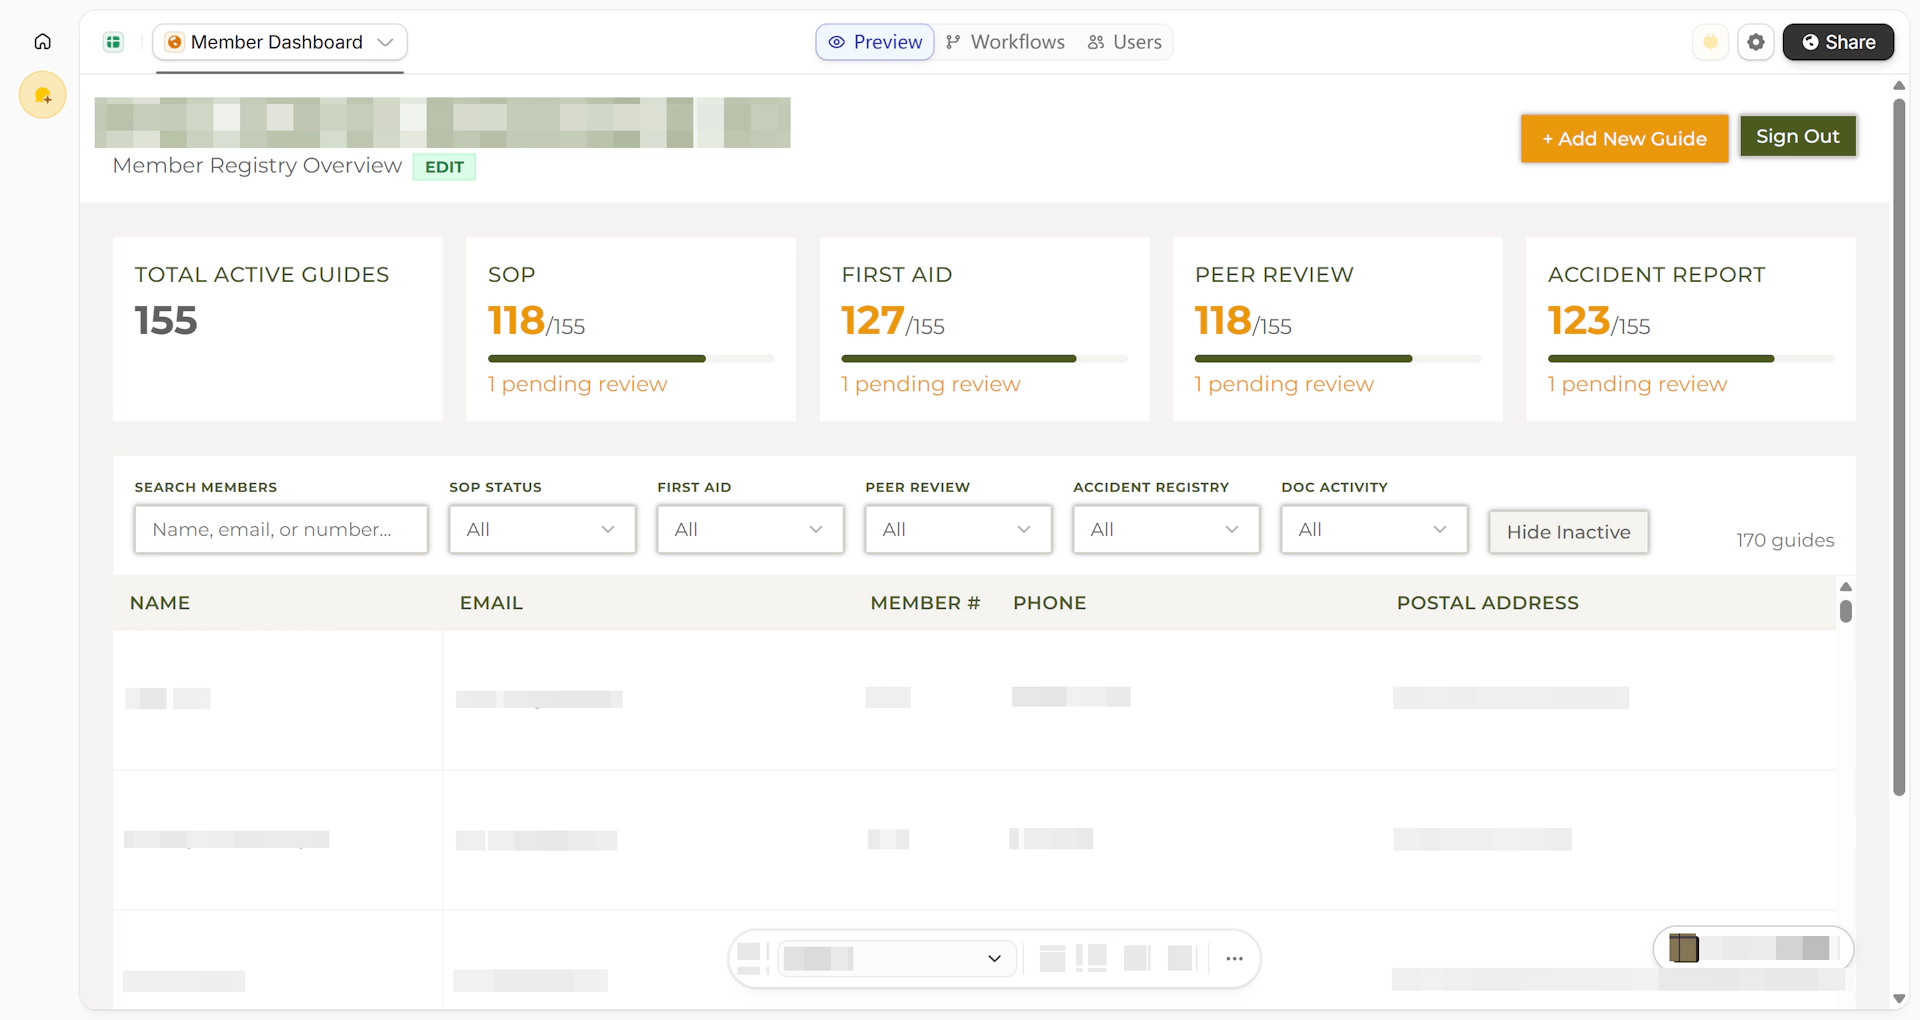Click the Accident Report progress bar
Screen dimensions: 1920x1020
point(1691,358)
